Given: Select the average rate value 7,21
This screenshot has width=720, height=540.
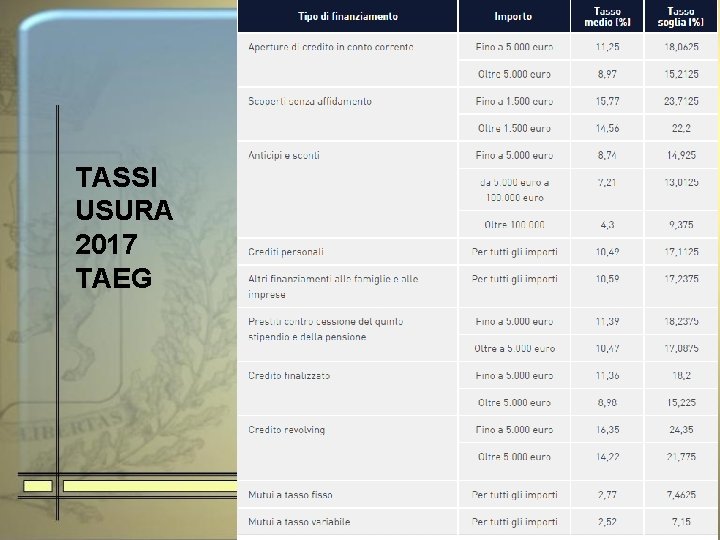Looking at the screenshot, I should click(607, 182).
